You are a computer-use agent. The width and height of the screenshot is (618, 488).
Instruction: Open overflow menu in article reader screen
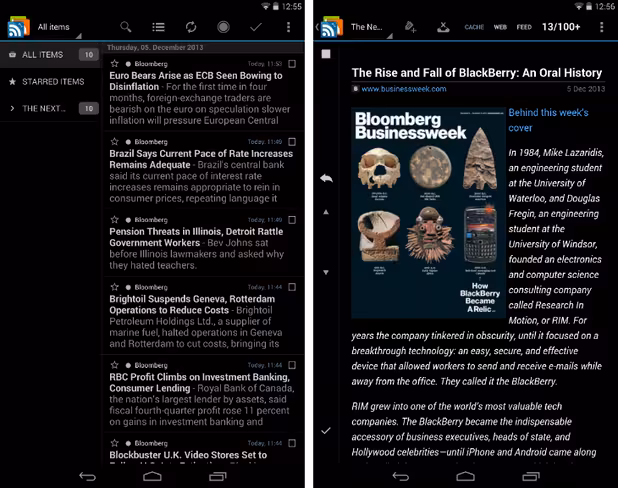click(601, 27)
